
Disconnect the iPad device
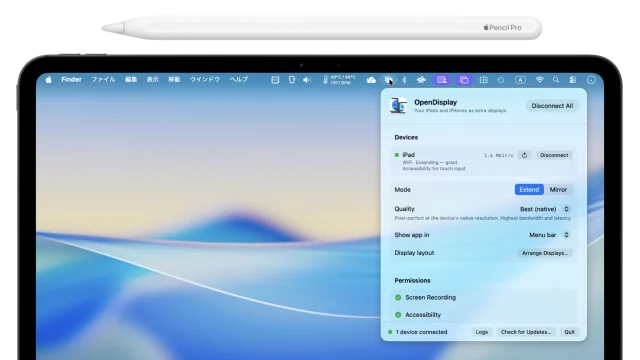[554, 155]
